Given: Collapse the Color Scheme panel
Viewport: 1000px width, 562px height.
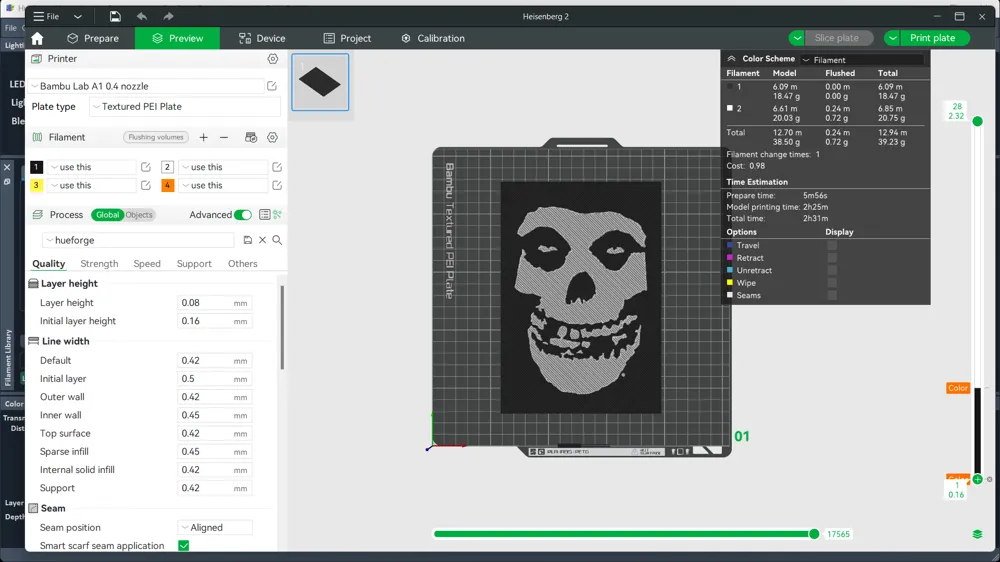Looking at the screenshot, I should 732,59.
